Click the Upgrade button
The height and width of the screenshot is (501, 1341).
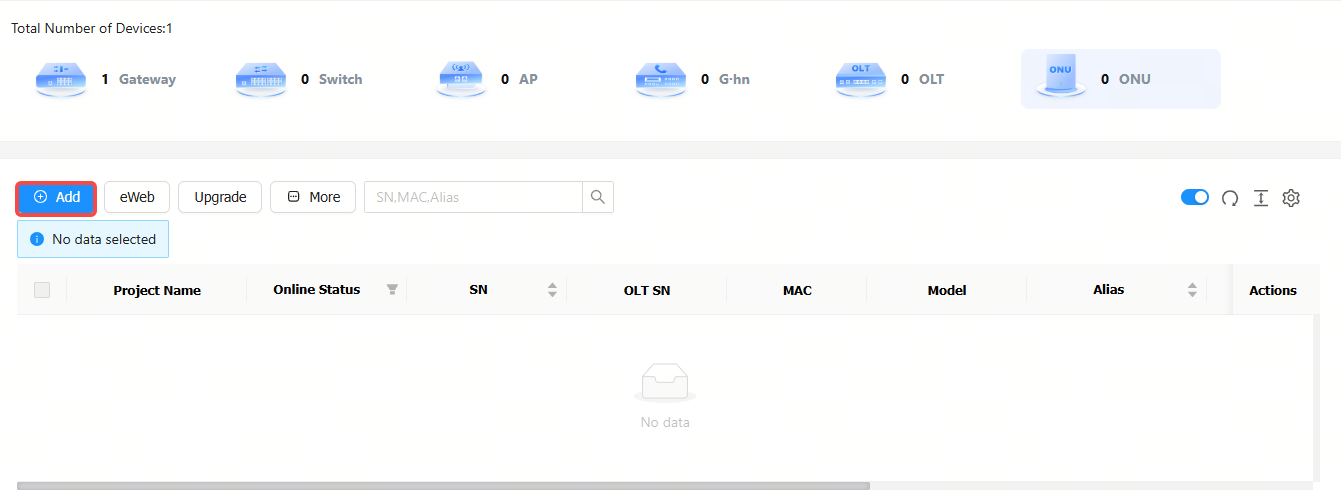220,197
